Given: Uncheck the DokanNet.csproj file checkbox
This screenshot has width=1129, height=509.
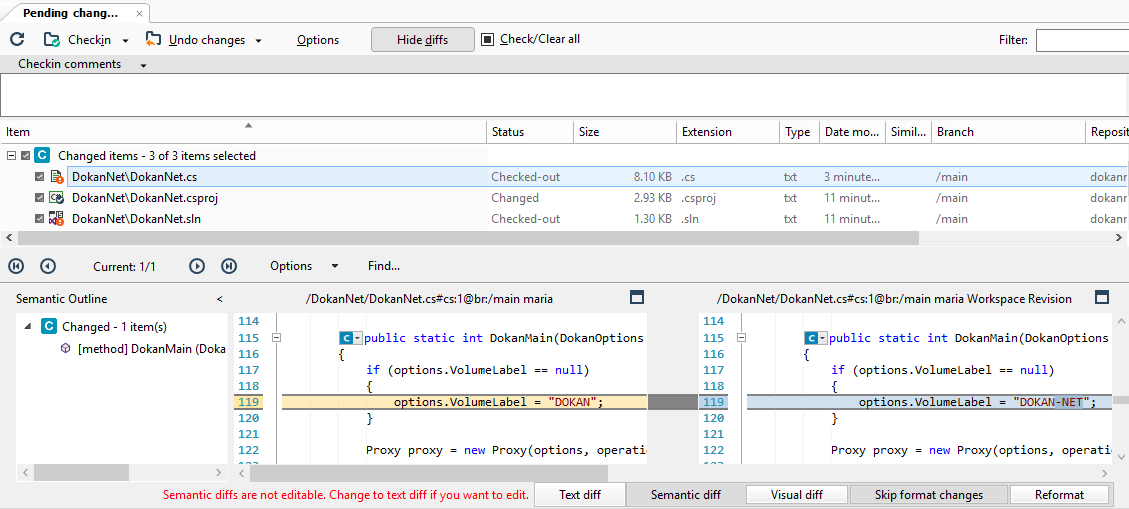Looking at the screenshot, I should point(40,197).
